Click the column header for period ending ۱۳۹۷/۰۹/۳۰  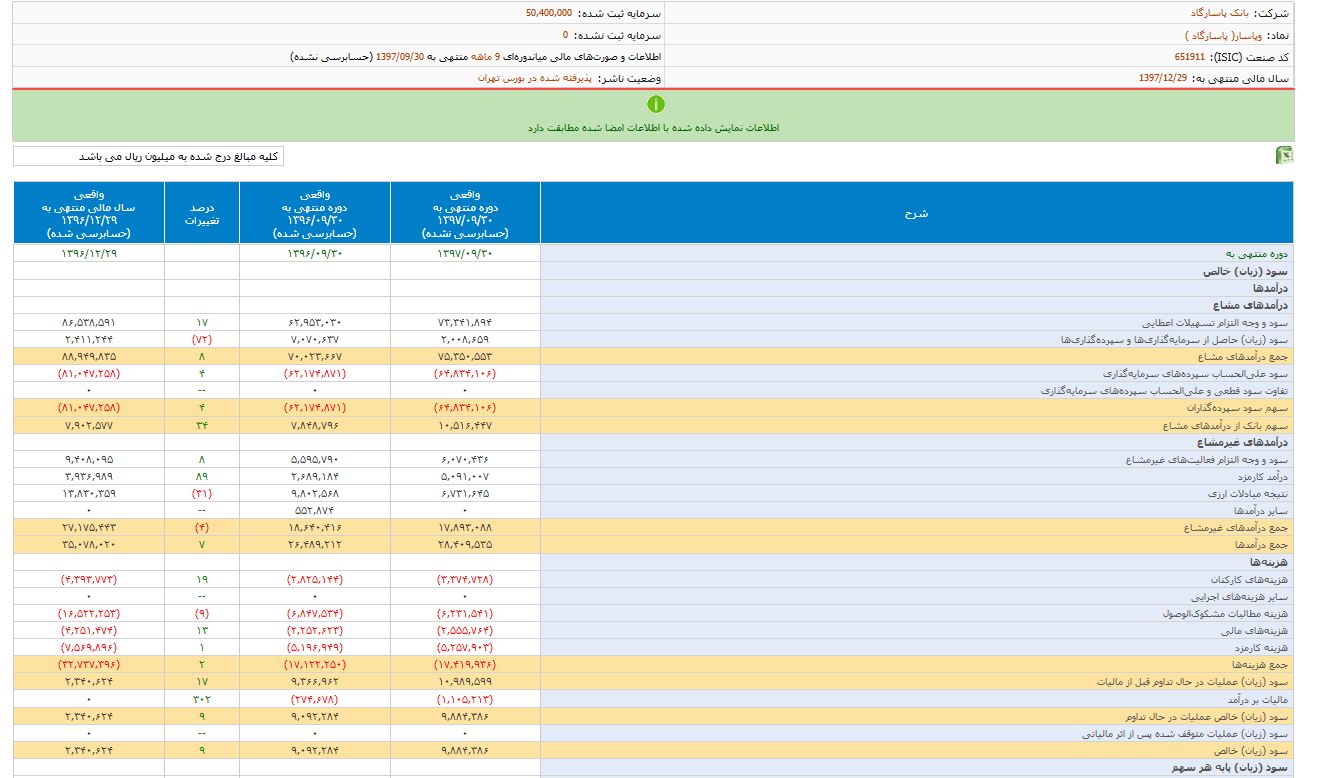[465, 213]
